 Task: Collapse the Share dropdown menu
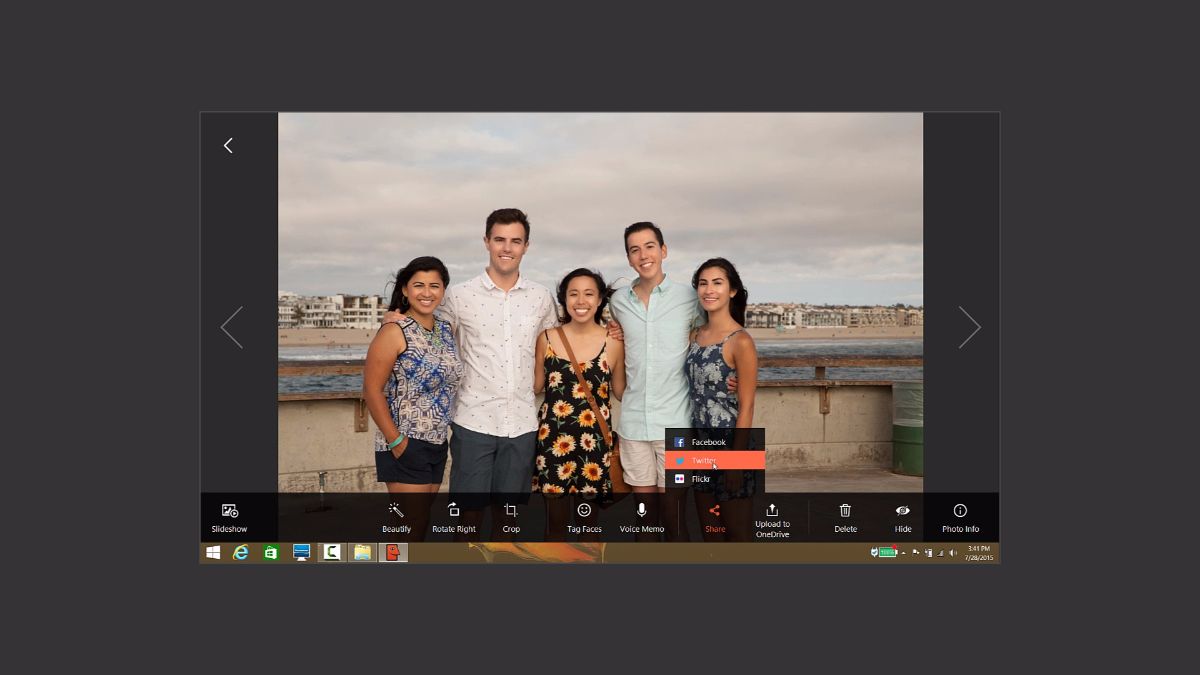(x=715, y=516)
